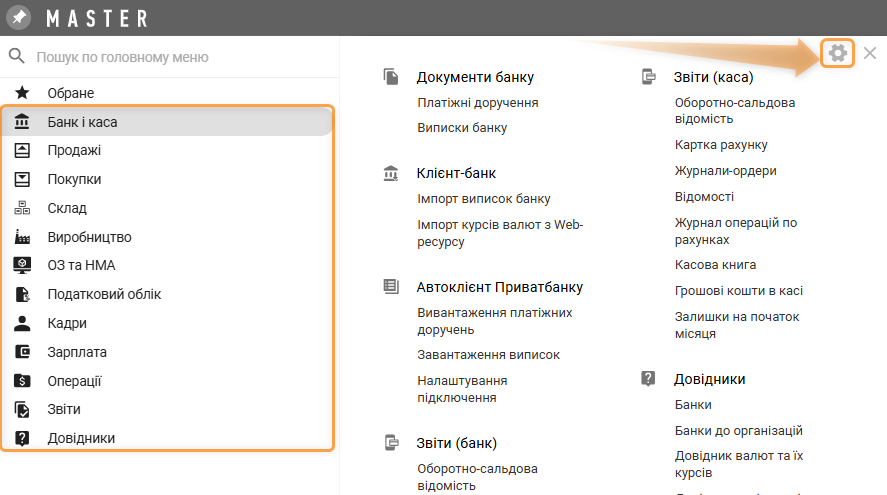887x495 pixels.
Task: Open the Продажі menu section
Action: click(x=74, y=150)
